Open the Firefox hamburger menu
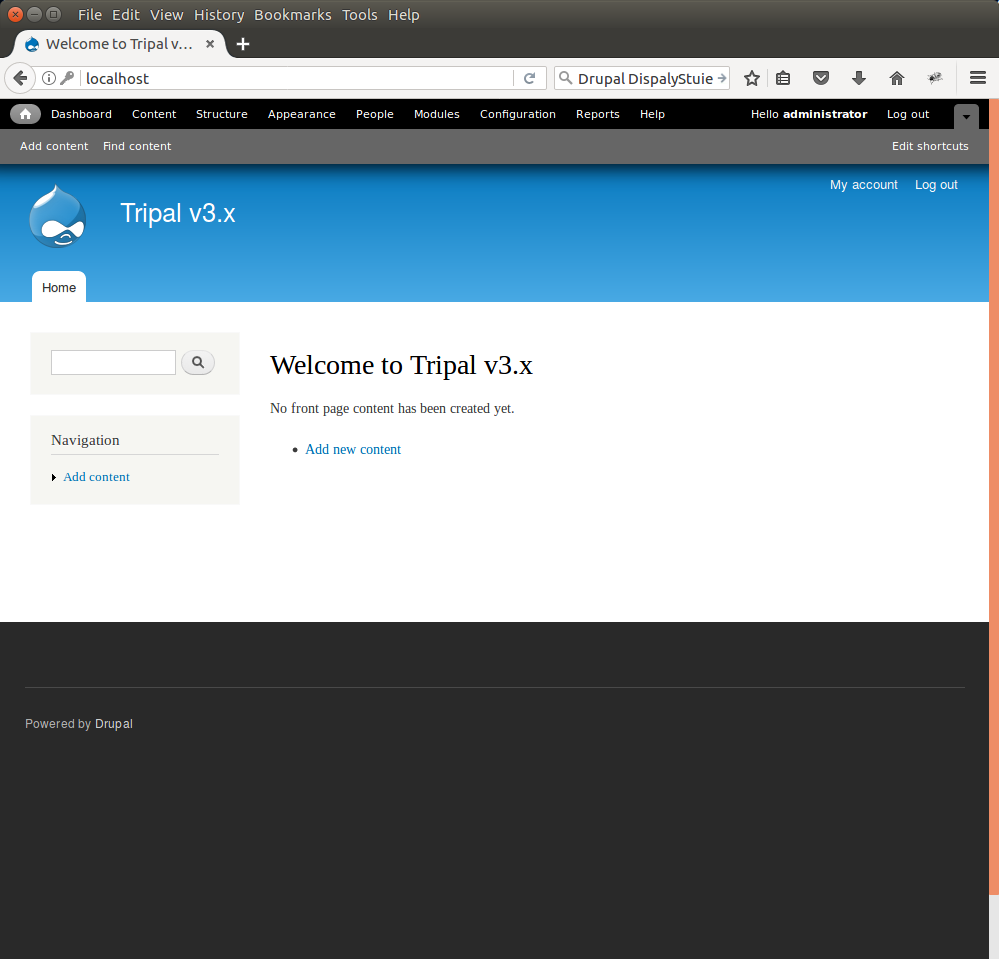The width and height of the screenshot is (999, 959). pyautogui.click(x=977, y=78)
